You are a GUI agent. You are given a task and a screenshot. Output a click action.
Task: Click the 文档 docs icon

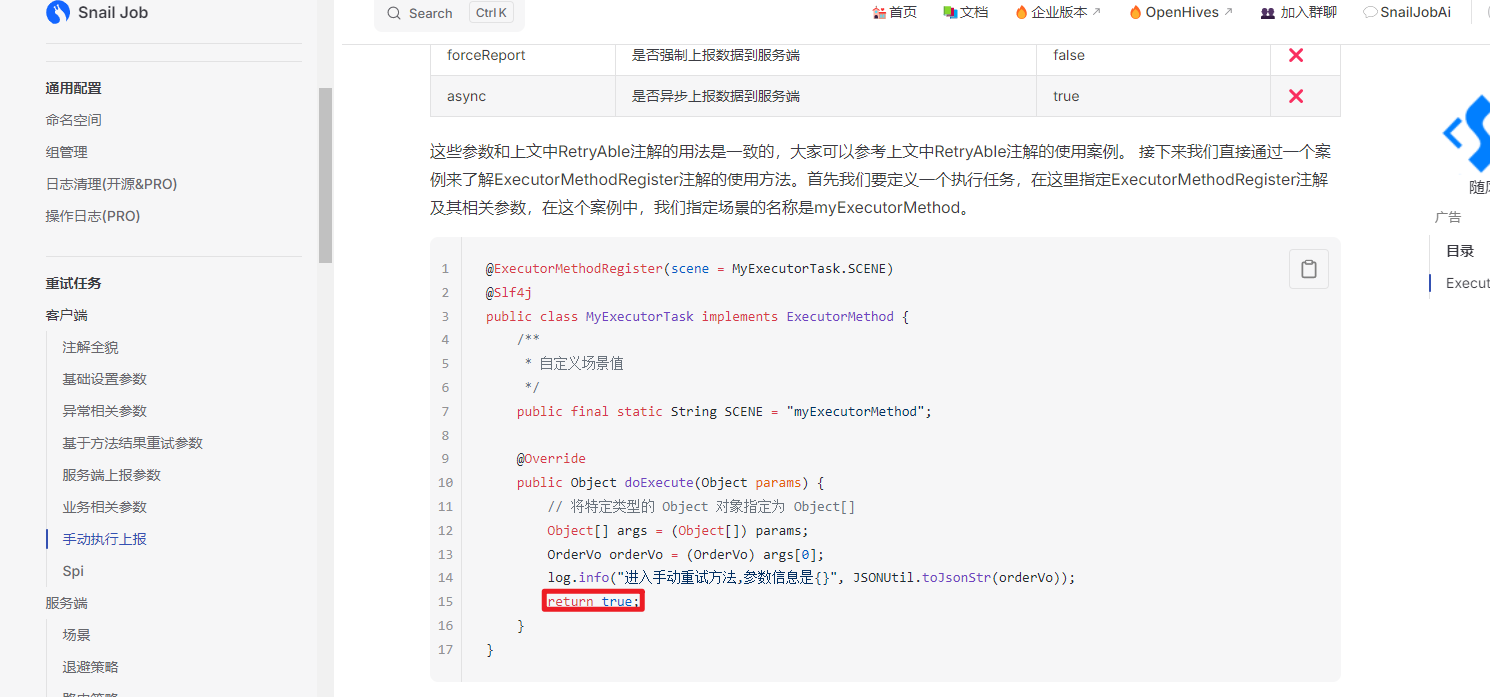tap(950, 13)
